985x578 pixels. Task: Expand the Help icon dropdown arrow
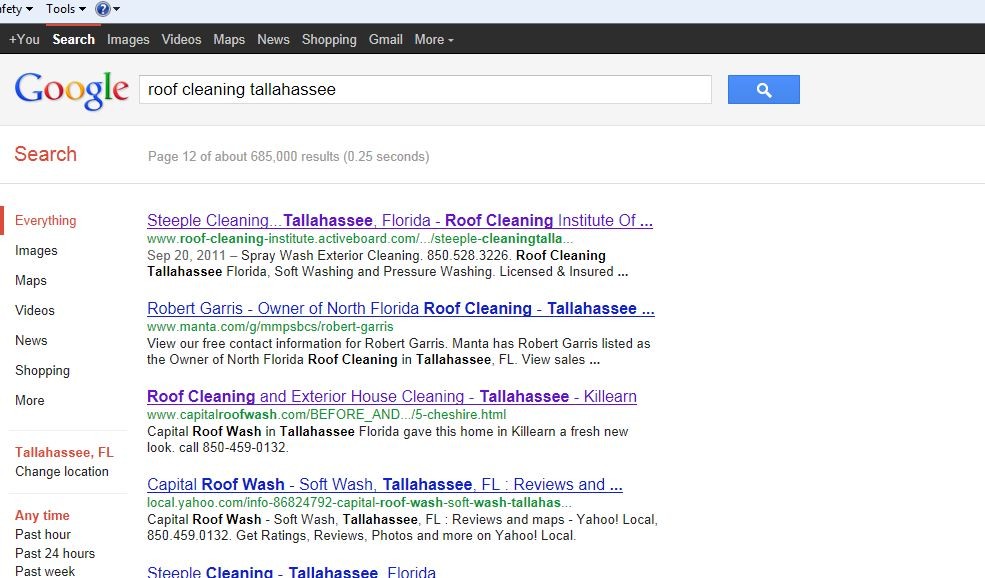pyautogui.click(x=117, y=9)
